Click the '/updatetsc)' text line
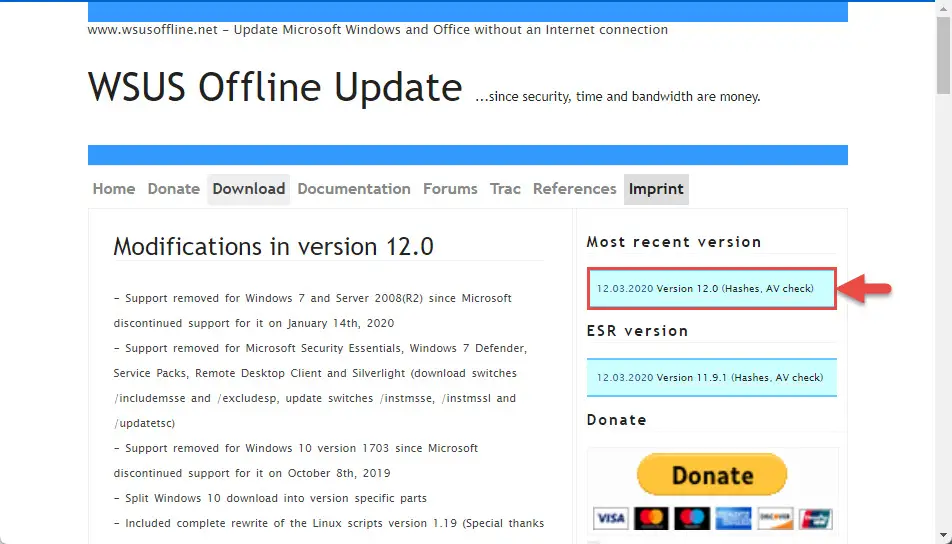The width and height of the screenshot is (952, 544). click(144, 423)
